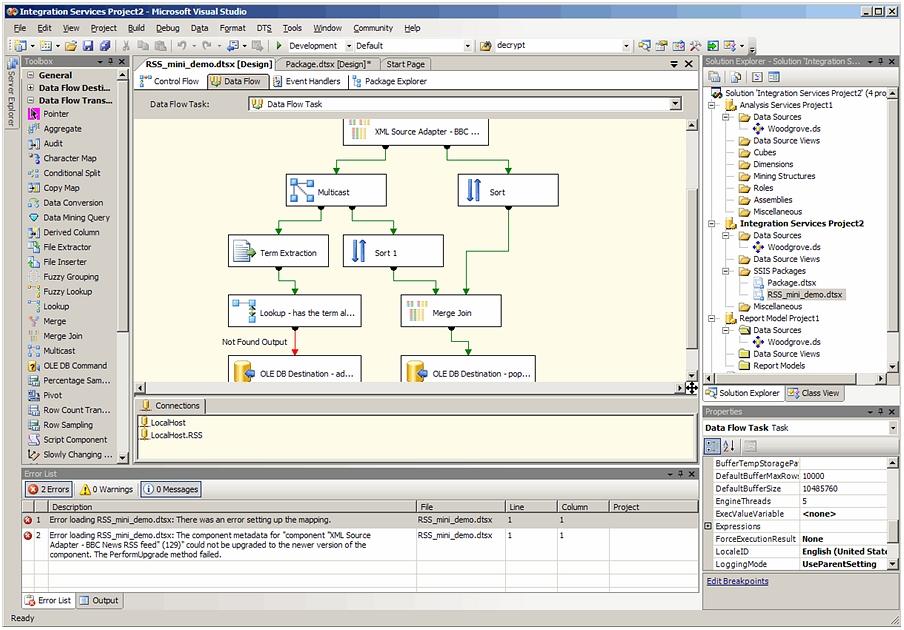Click the green Start Debugging play icon
This screenshot has width=904, height=630.
[x=280, y=46]
